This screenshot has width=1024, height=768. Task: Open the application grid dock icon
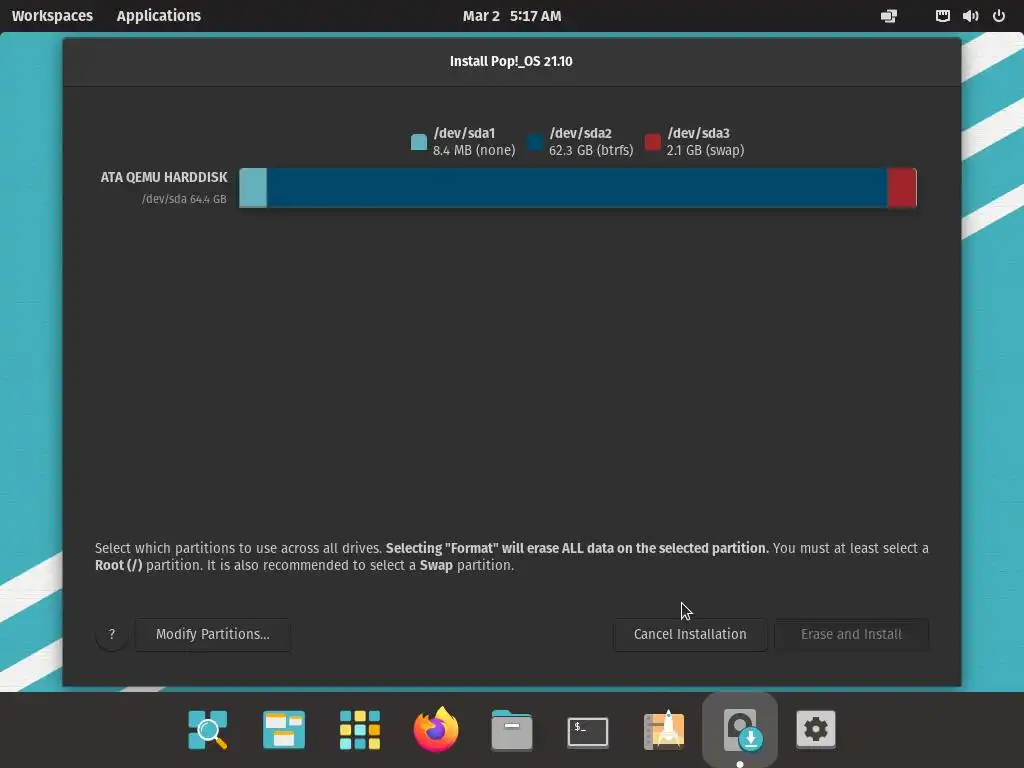click(360, 729)
